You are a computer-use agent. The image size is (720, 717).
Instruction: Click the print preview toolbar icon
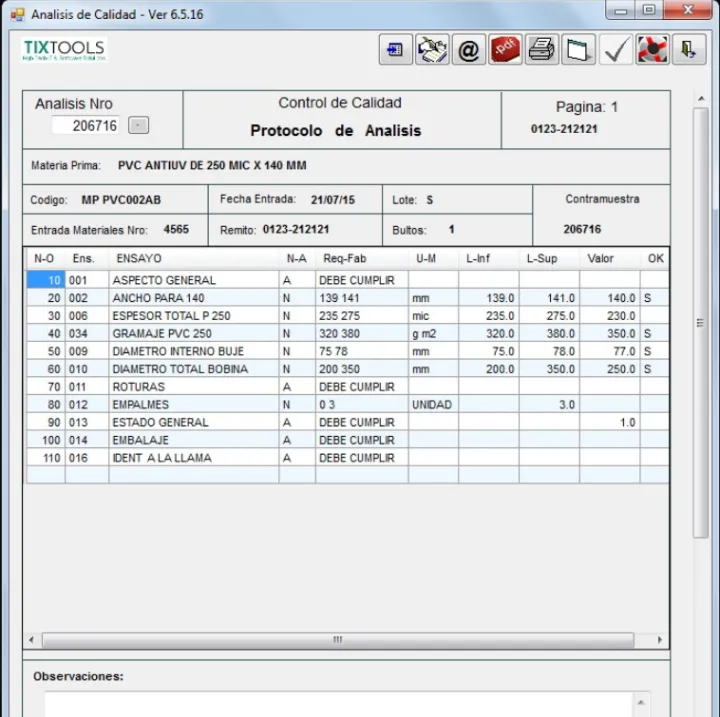point(432,50)
